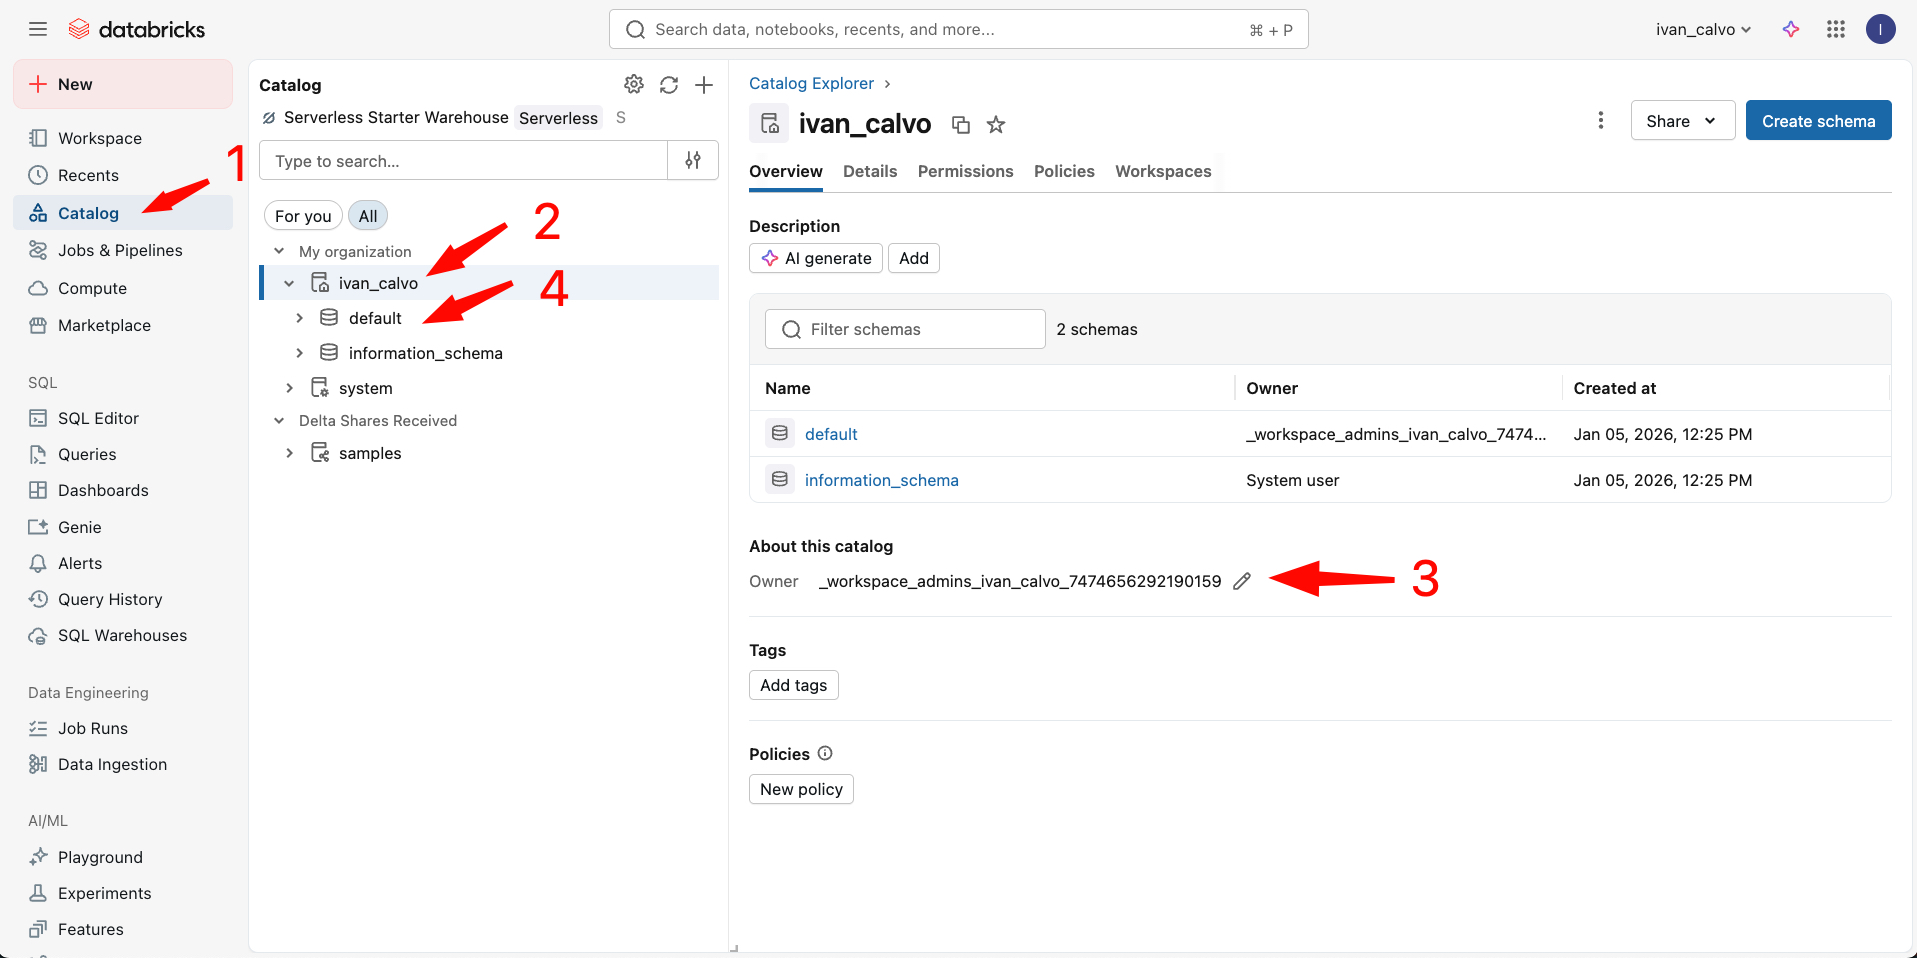Image resolution: width=1917 pixels, height=958 pixels.
Task: Click the Create schema button
Action: coord(1818,121)
